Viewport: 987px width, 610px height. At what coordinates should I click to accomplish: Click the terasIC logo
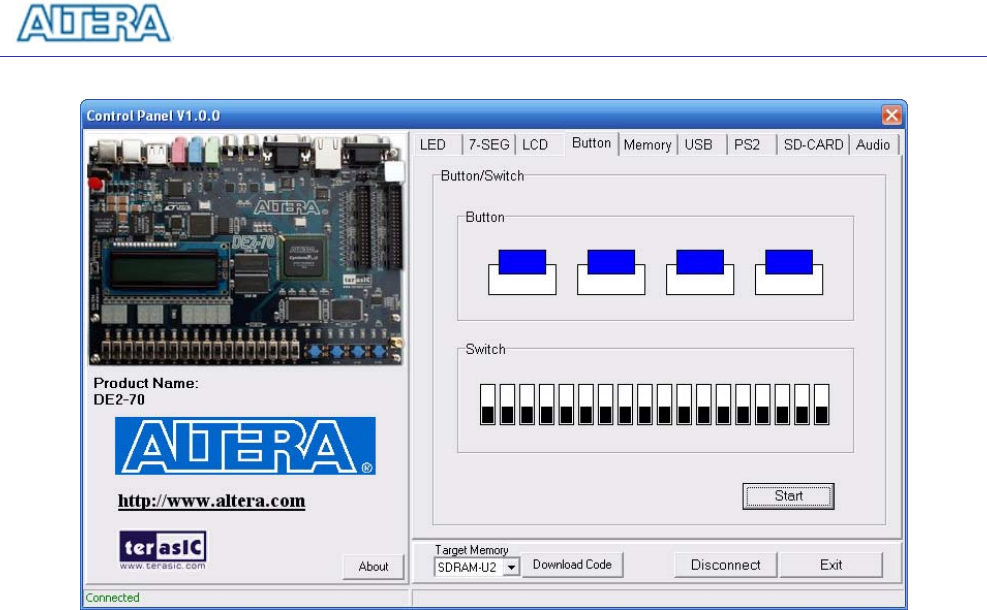(163, 550)
